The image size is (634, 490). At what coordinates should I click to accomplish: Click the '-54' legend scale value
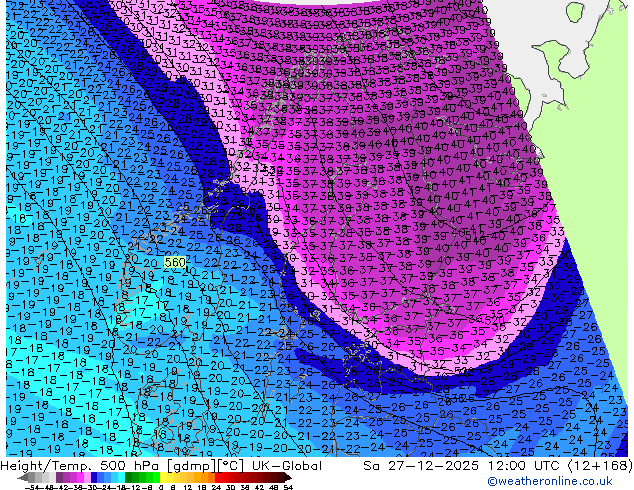point(32,487)
